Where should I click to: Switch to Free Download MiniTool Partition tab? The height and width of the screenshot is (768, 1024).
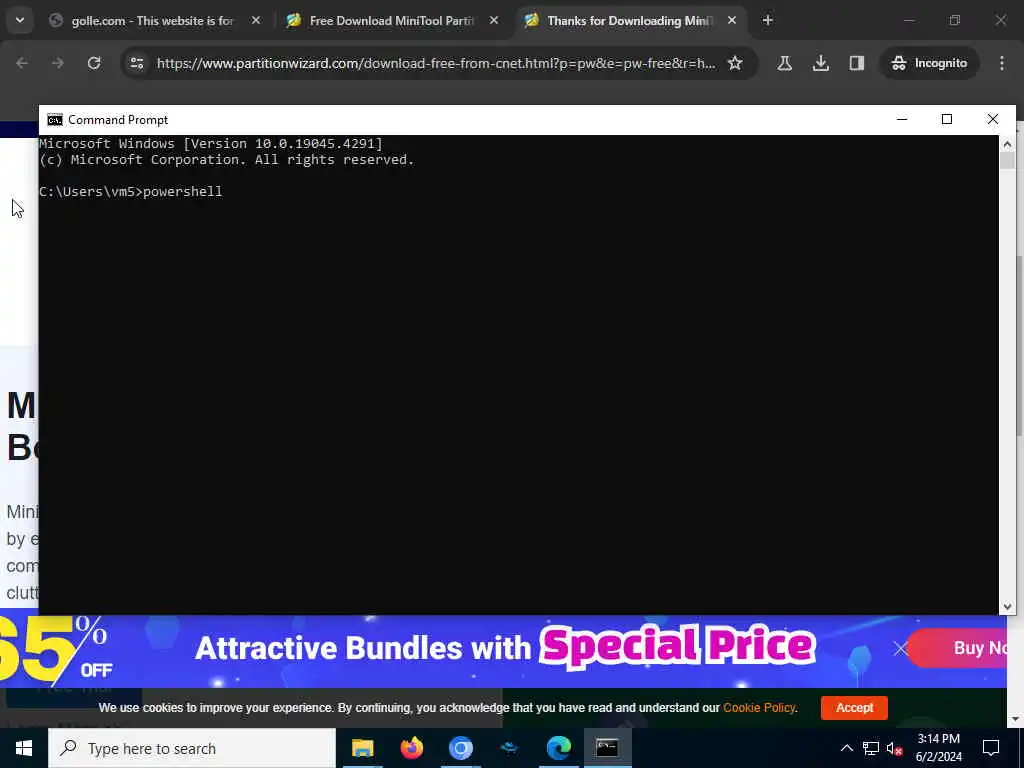coord(392,21)
